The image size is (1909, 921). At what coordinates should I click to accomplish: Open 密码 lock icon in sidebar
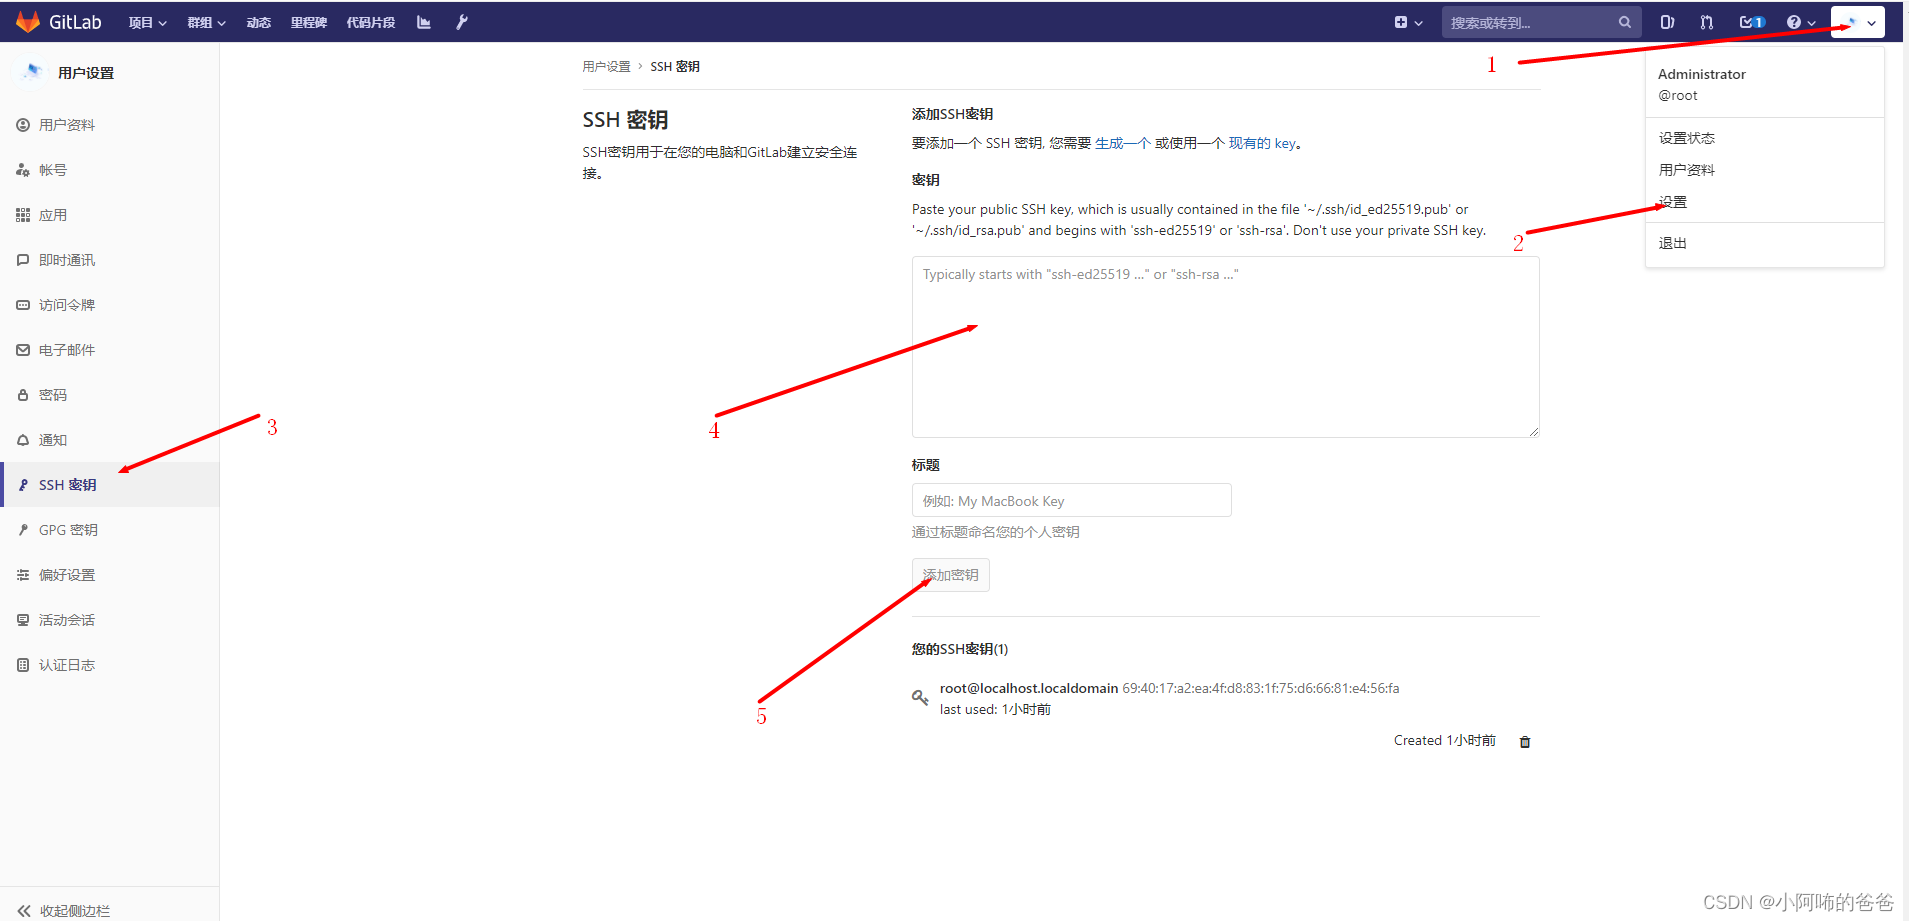[23, 395]
